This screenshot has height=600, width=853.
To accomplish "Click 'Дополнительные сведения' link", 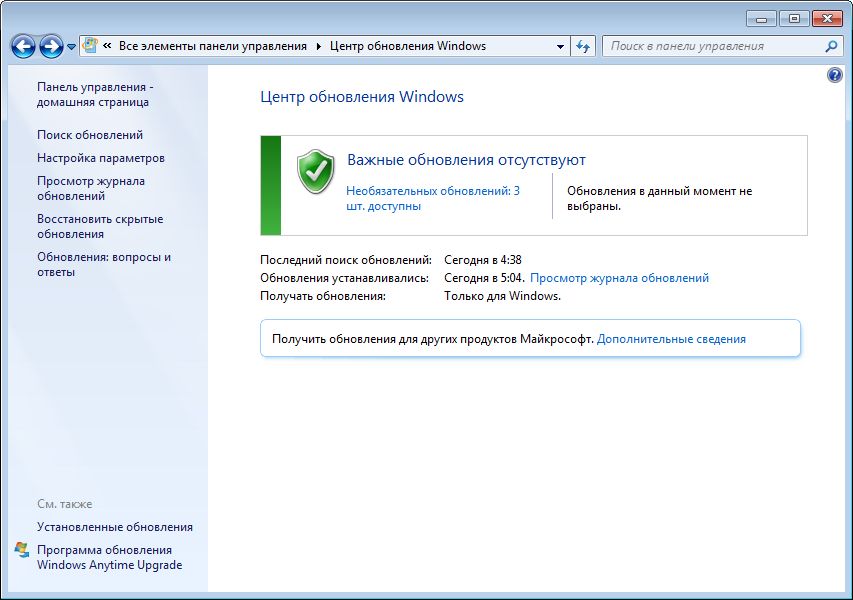I will [x=671, y=339].
